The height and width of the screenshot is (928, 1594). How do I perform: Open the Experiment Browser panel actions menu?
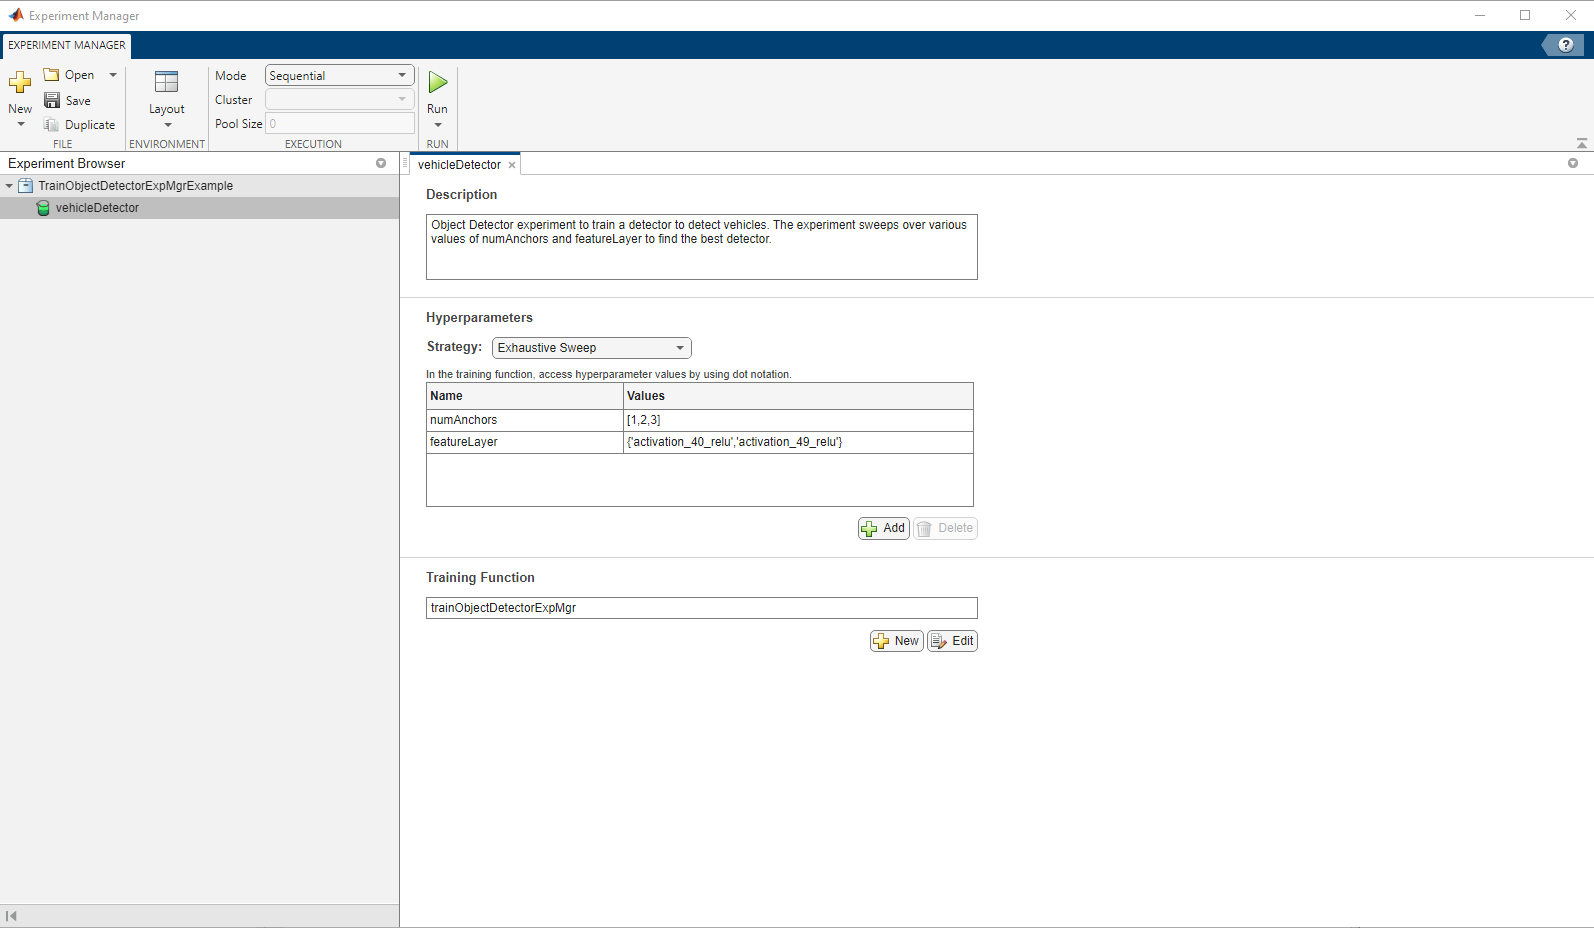pos(381,163)
